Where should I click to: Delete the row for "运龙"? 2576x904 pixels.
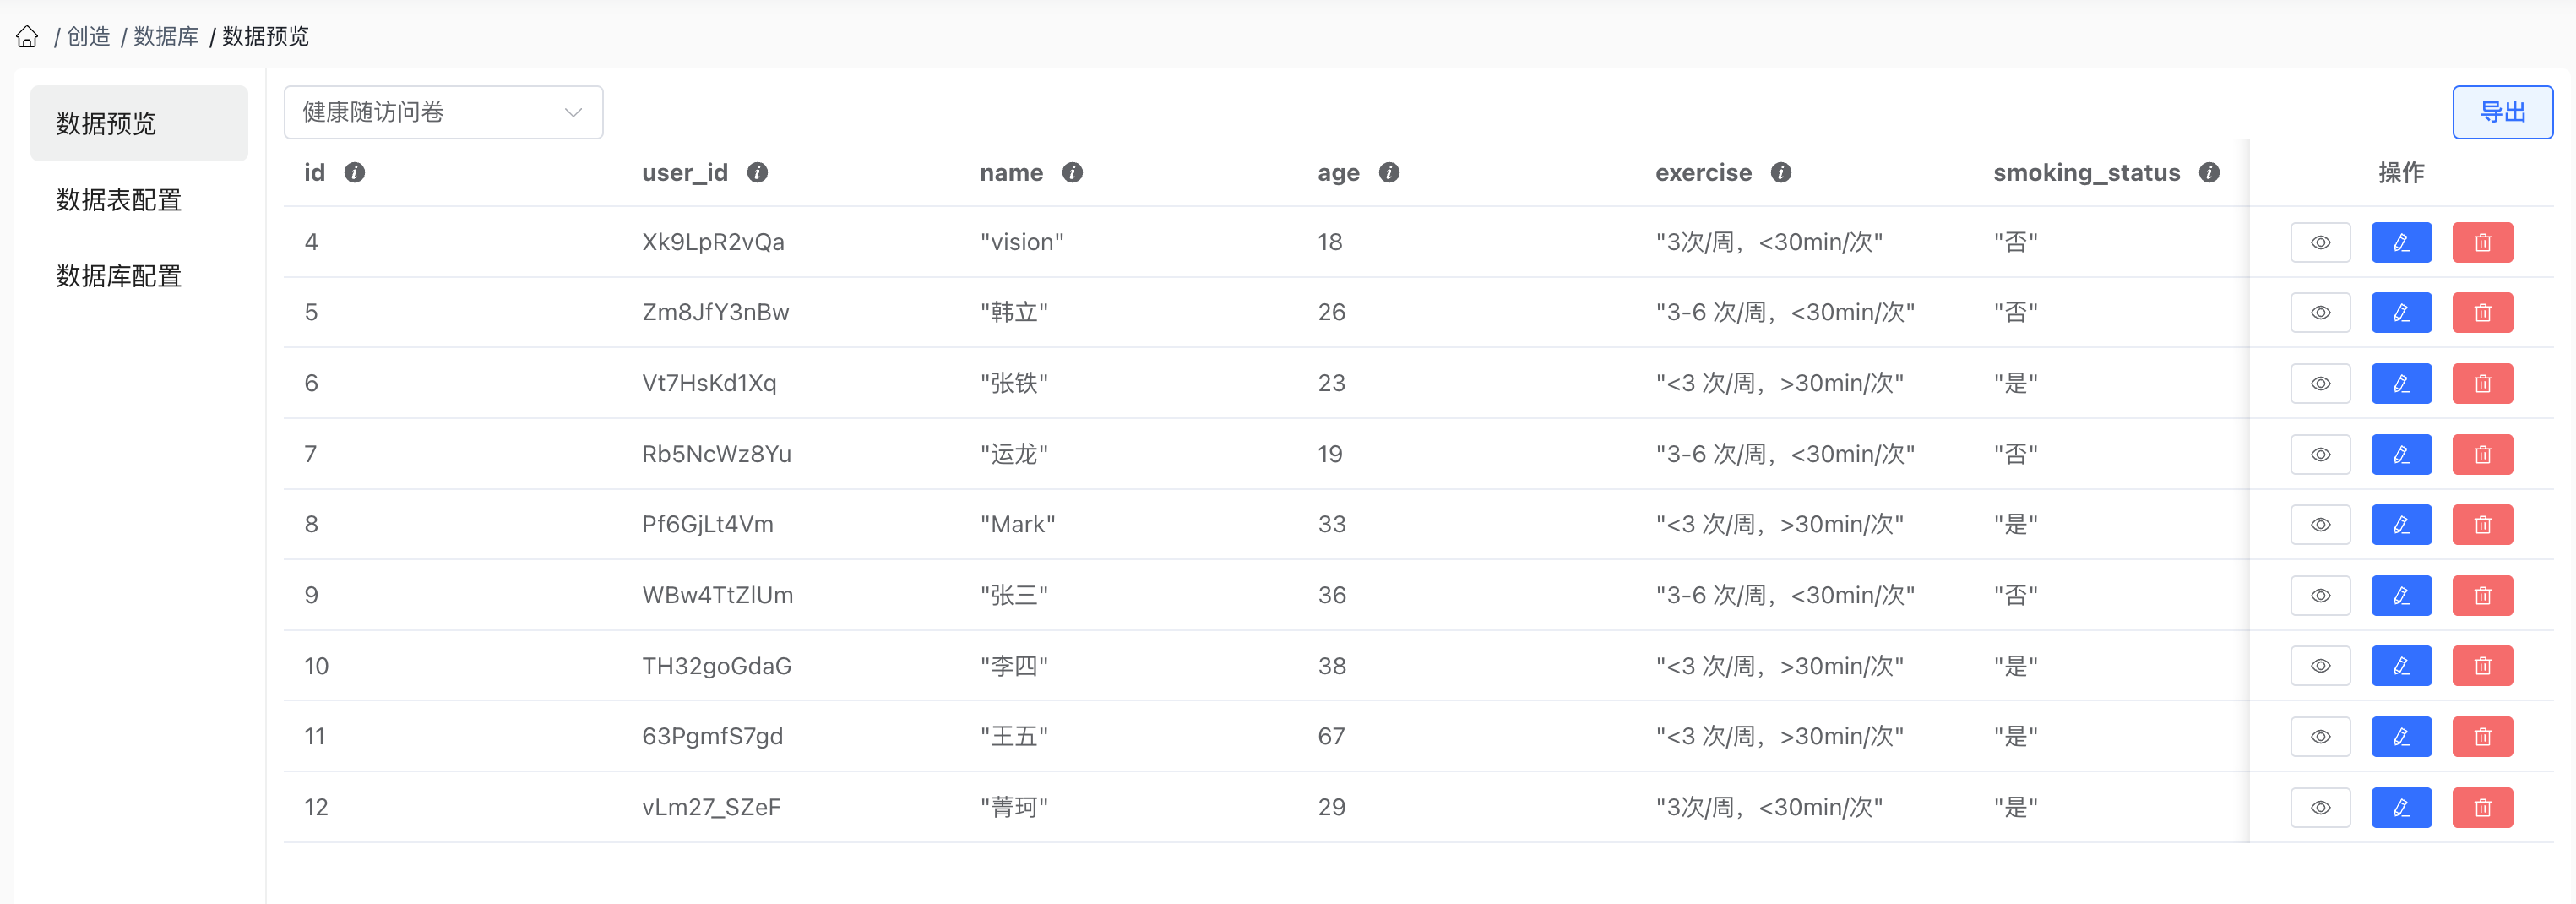coord(2483,454)
